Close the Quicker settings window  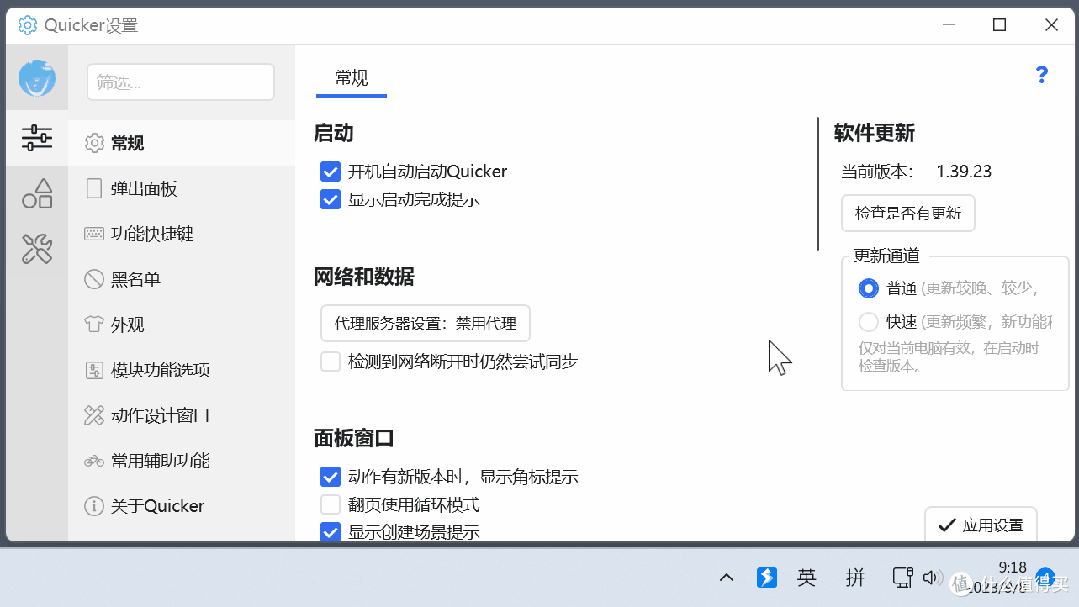pos(1051,25)
